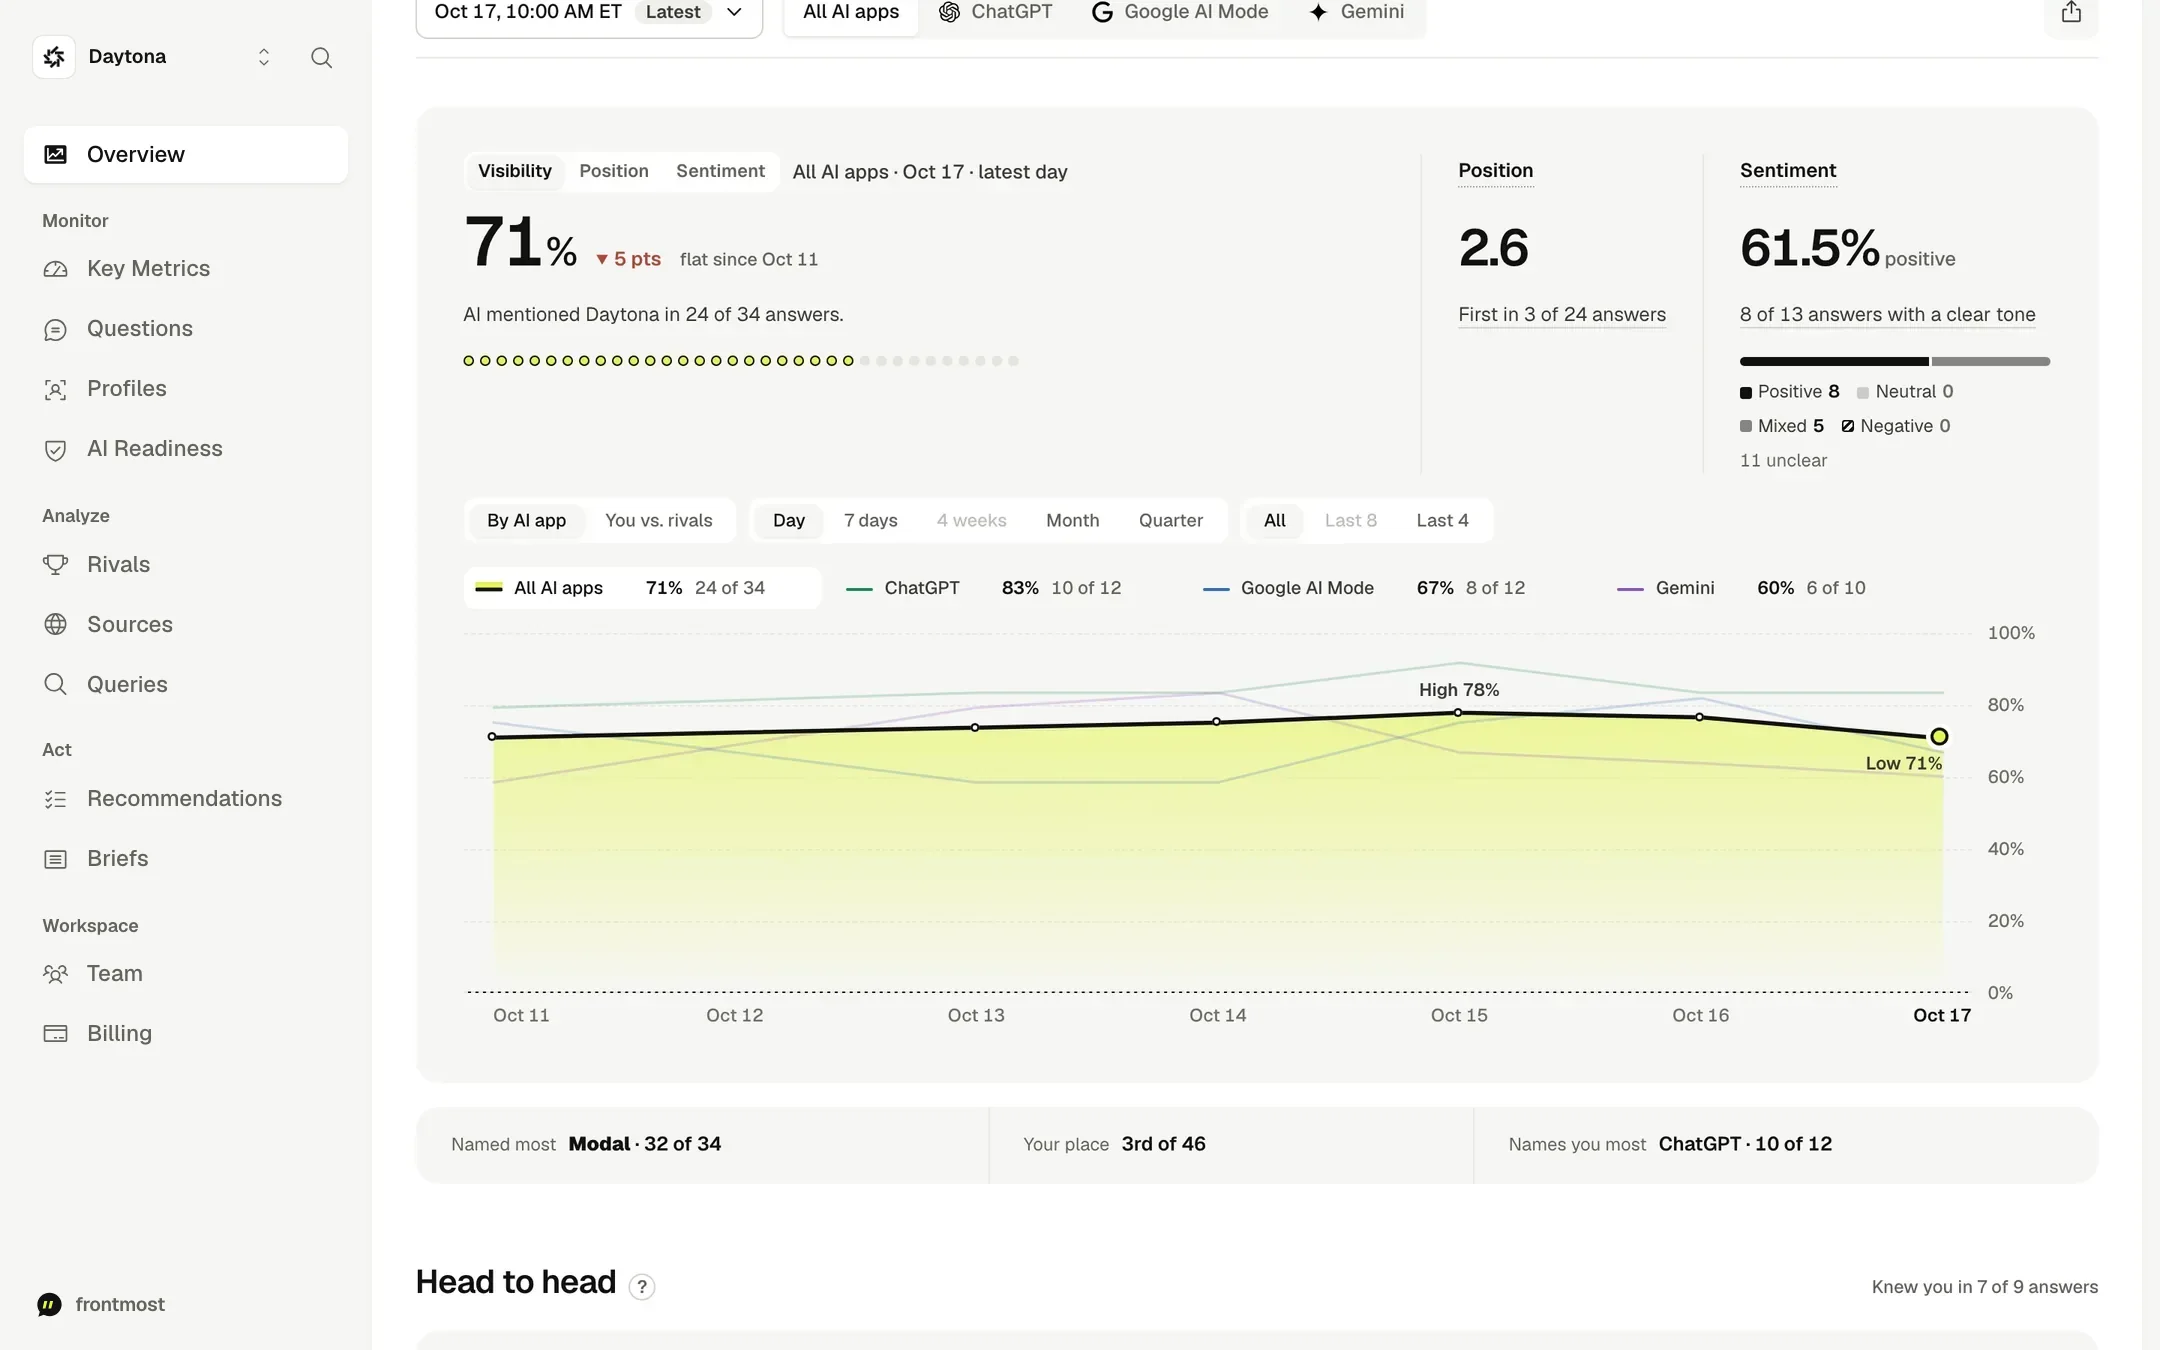This screenshot has height=1350, width=2160.
Task: Click First in 3 of 24 answers link
Action: click(1562, 315)
